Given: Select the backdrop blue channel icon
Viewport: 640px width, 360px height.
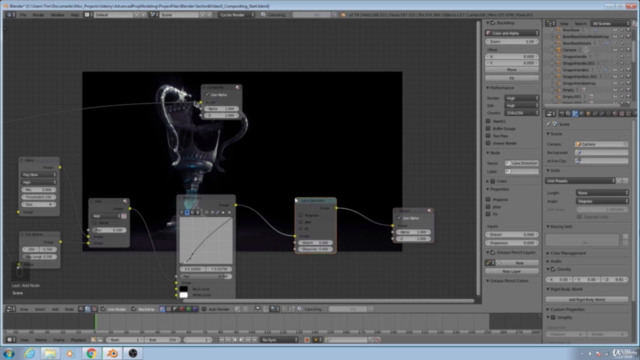Looking at the screenshot, I should [195, 309].
